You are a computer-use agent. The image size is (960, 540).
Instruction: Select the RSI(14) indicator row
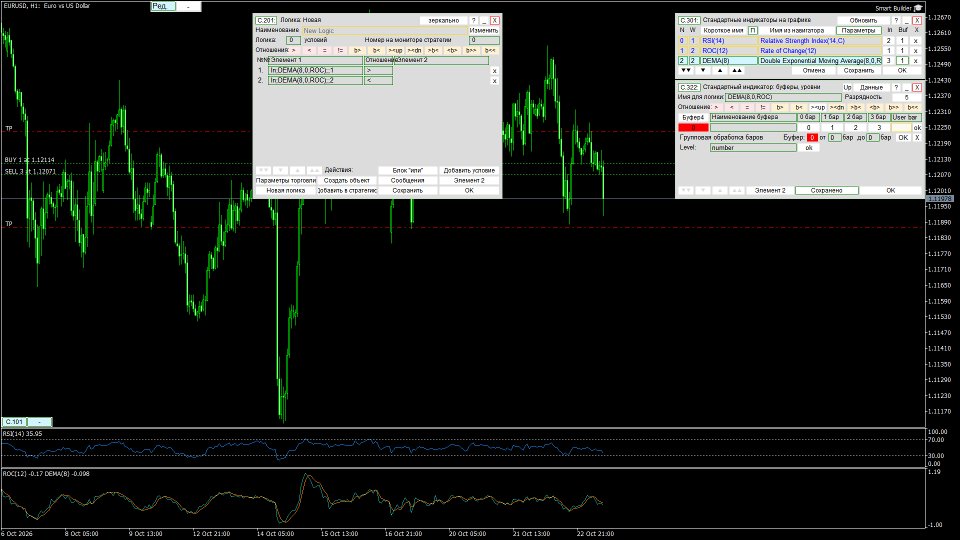[x=729, y=41]
